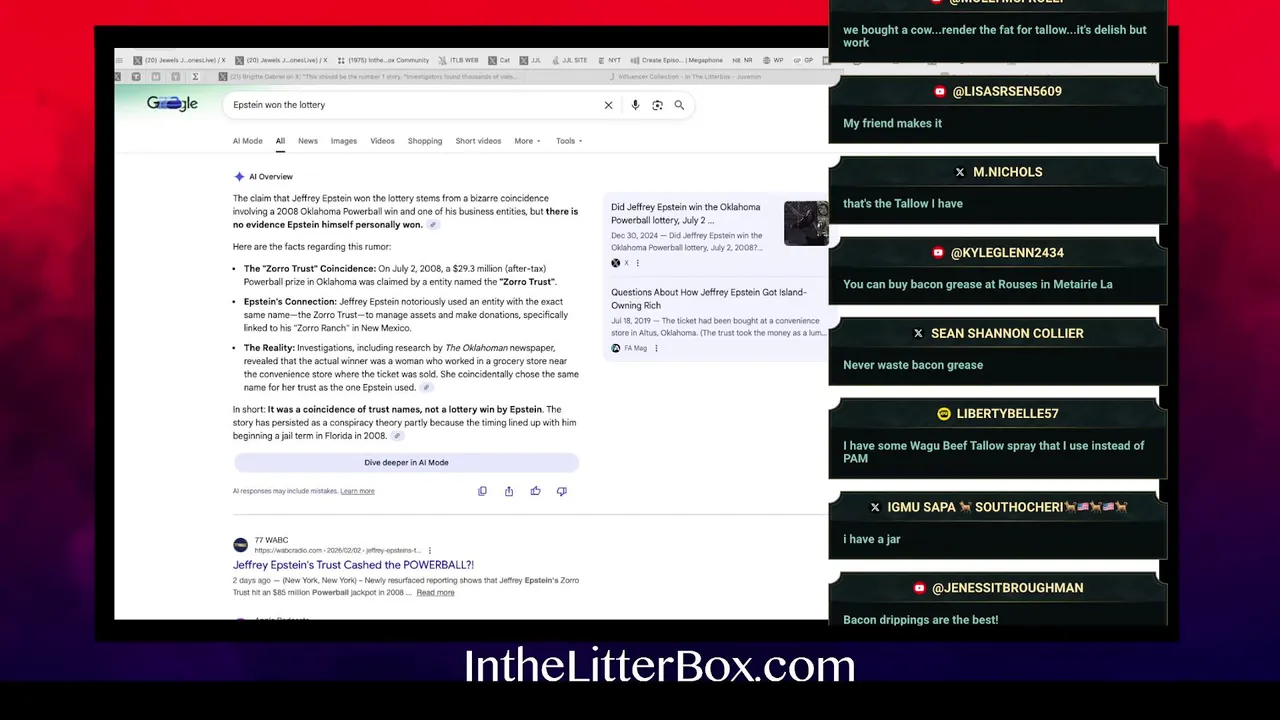
Task: Click the 'Epstein's Connection:' bullet heading
Action: click(x=290, y=302)
